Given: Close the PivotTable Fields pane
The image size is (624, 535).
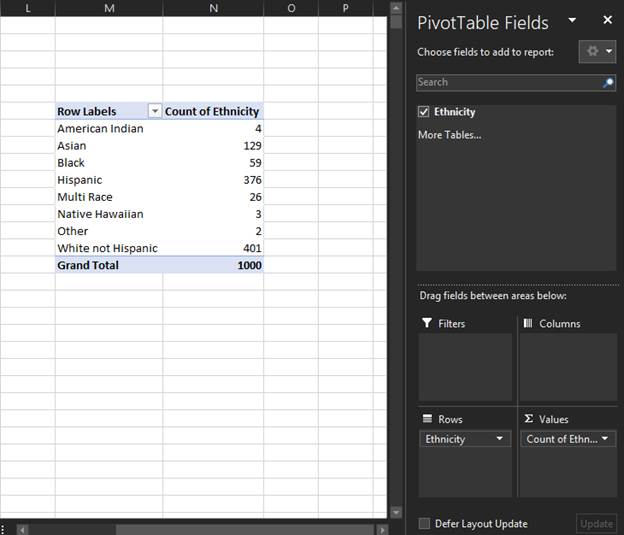Looking at the screenshot, I should (607, 20).
